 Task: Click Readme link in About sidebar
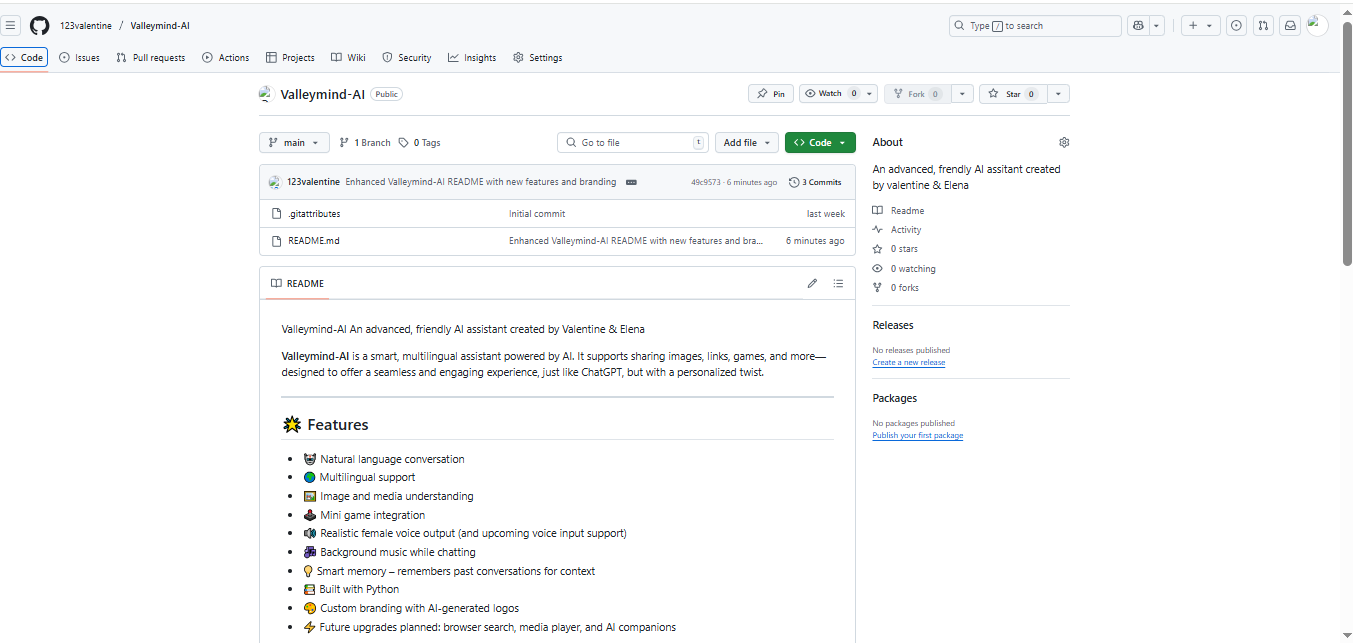tap(899, 211)
